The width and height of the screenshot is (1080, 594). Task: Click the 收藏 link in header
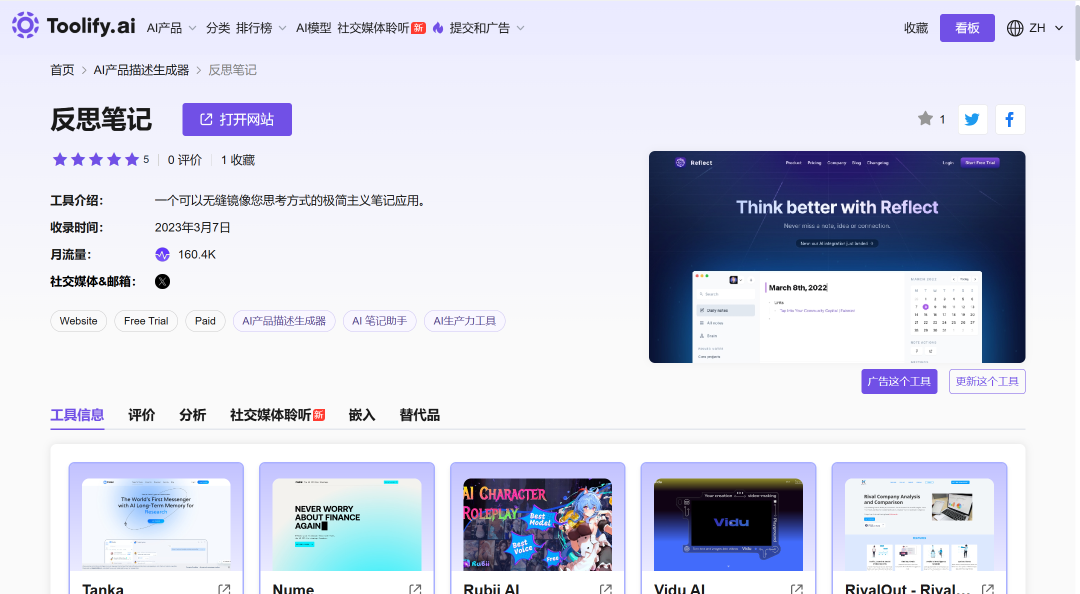pos(916,28)
